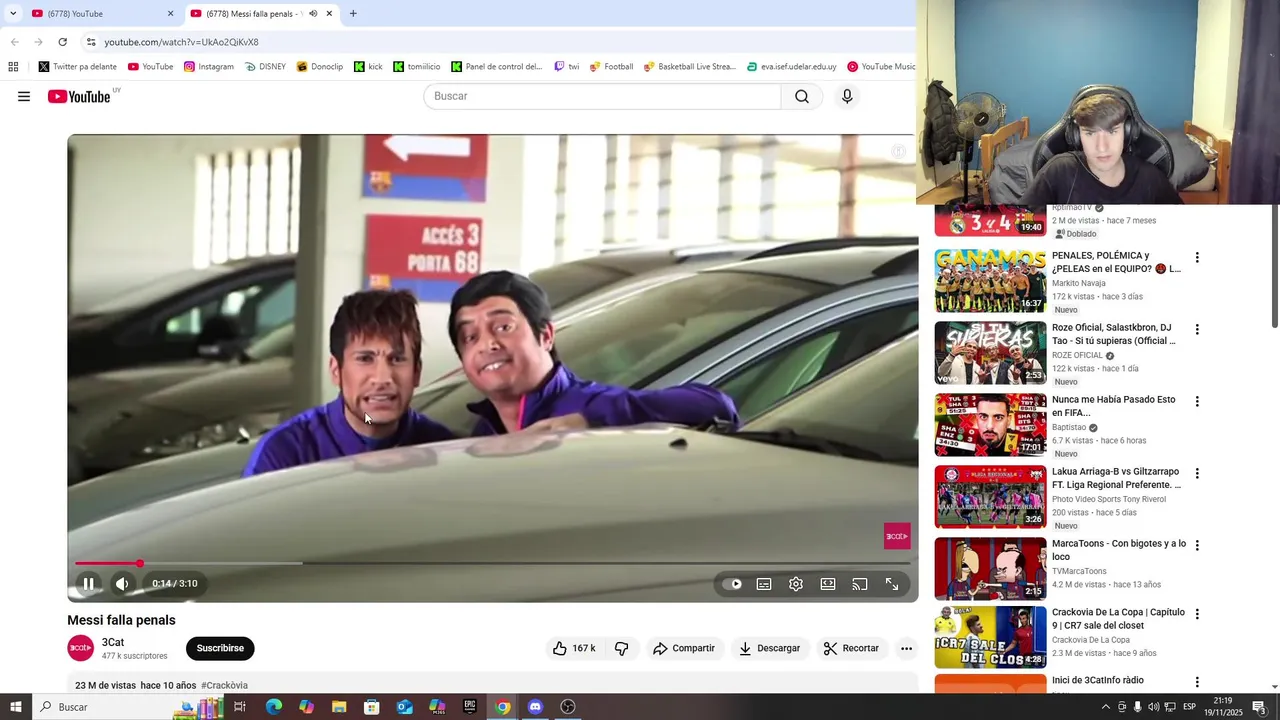This screenshot has width=1280, height=720.
Task: Open the 'CR7 sale del closet' thumbnail
Action: (x=990, y=637)
